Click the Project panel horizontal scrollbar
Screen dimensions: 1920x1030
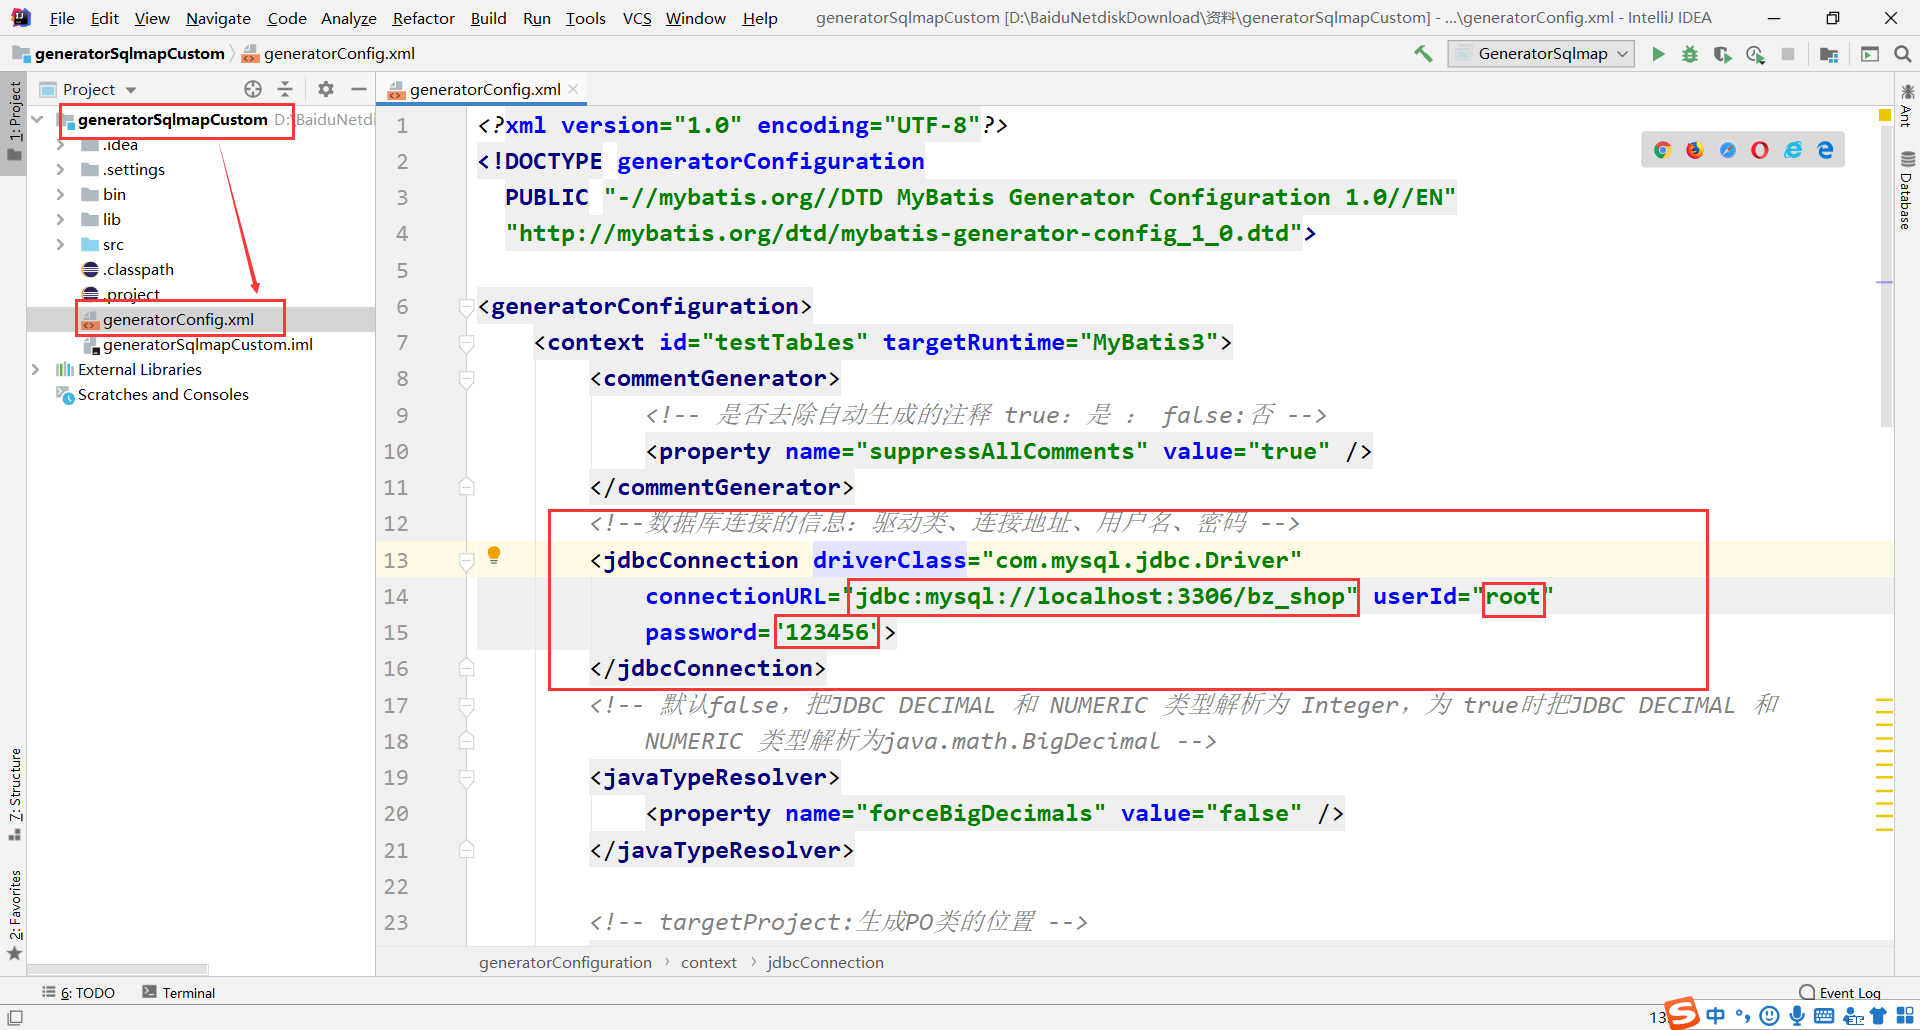[117, 969]
